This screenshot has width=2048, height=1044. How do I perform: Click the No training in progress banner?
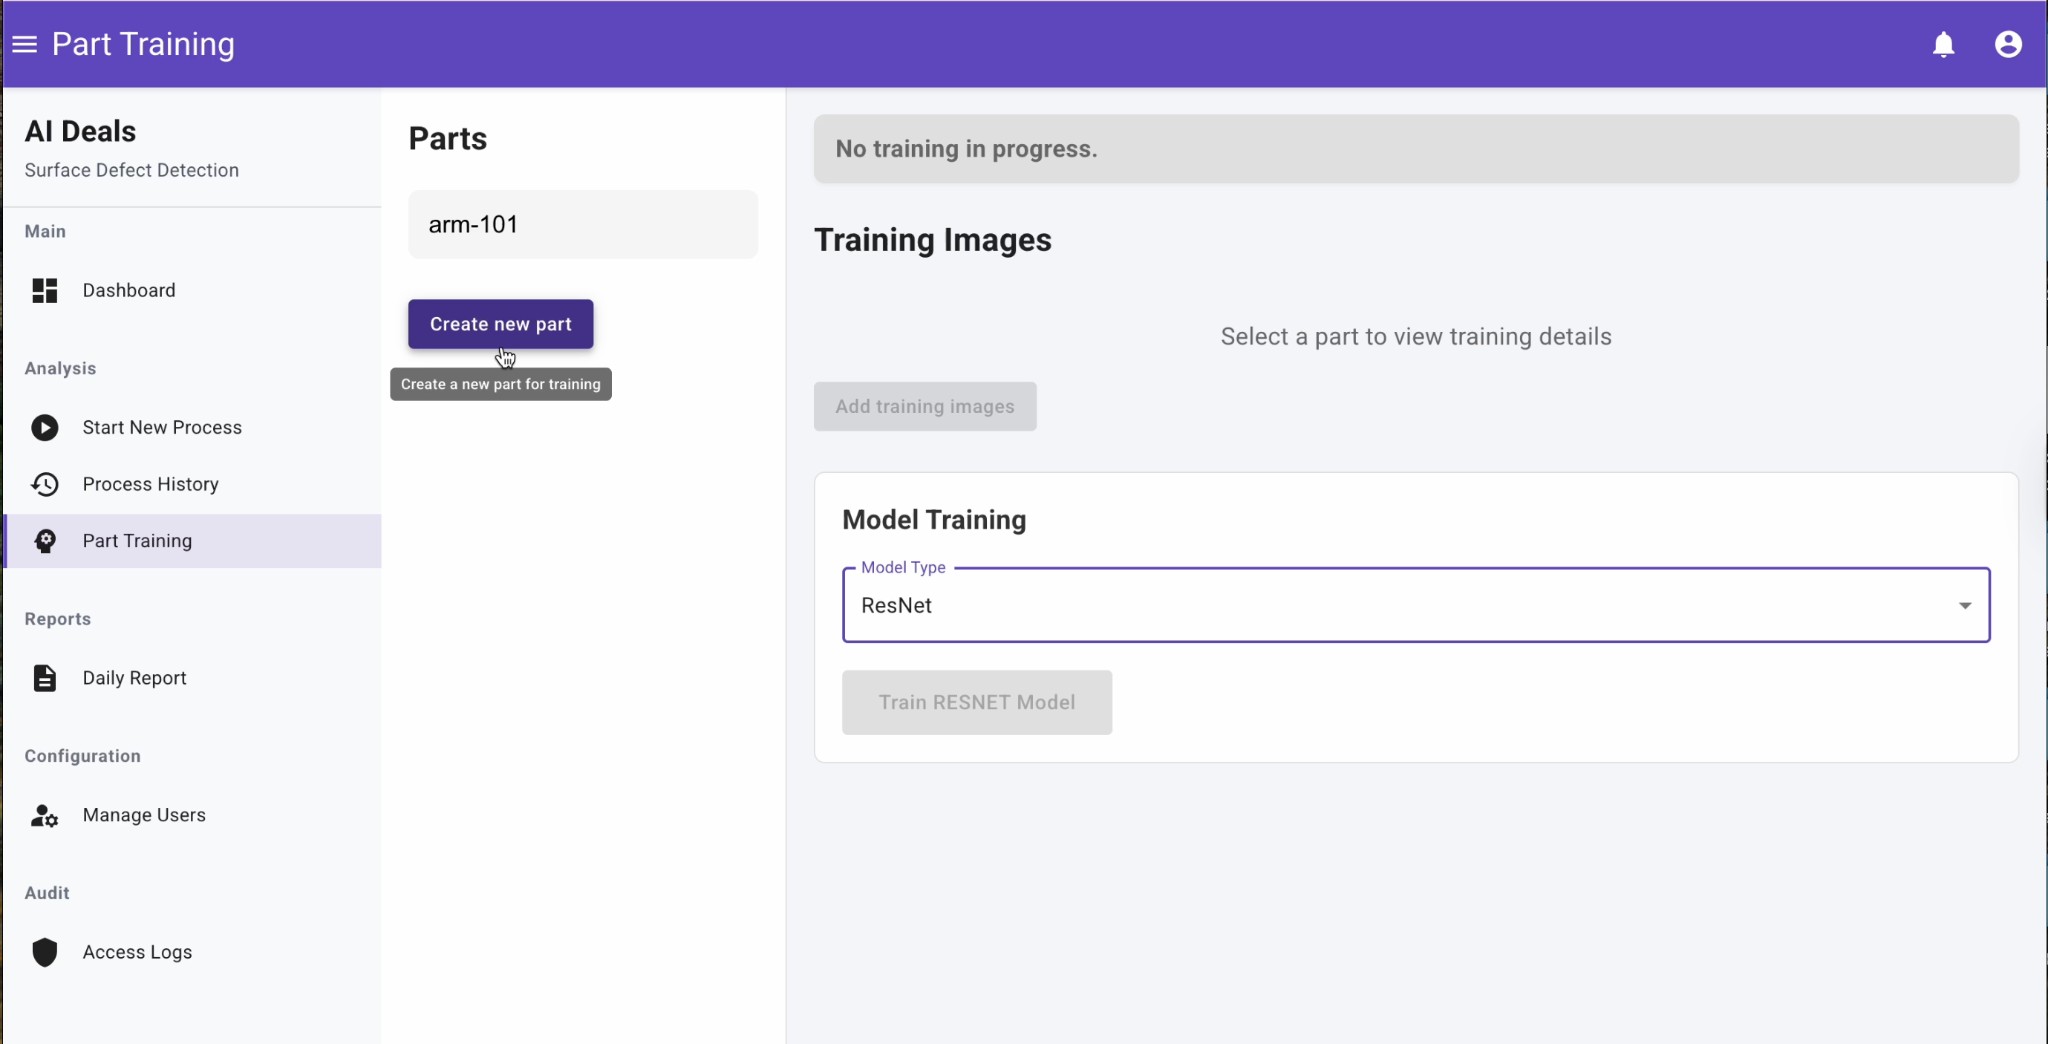(x=1415, y=149)
